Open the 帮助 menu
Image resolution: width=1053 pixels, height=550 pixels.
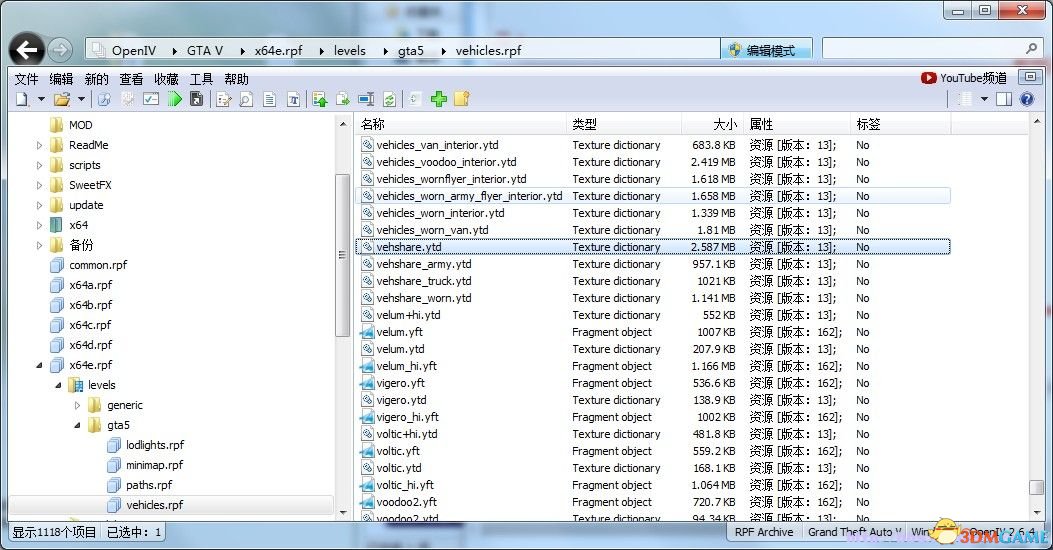click(x=236, y=79)
